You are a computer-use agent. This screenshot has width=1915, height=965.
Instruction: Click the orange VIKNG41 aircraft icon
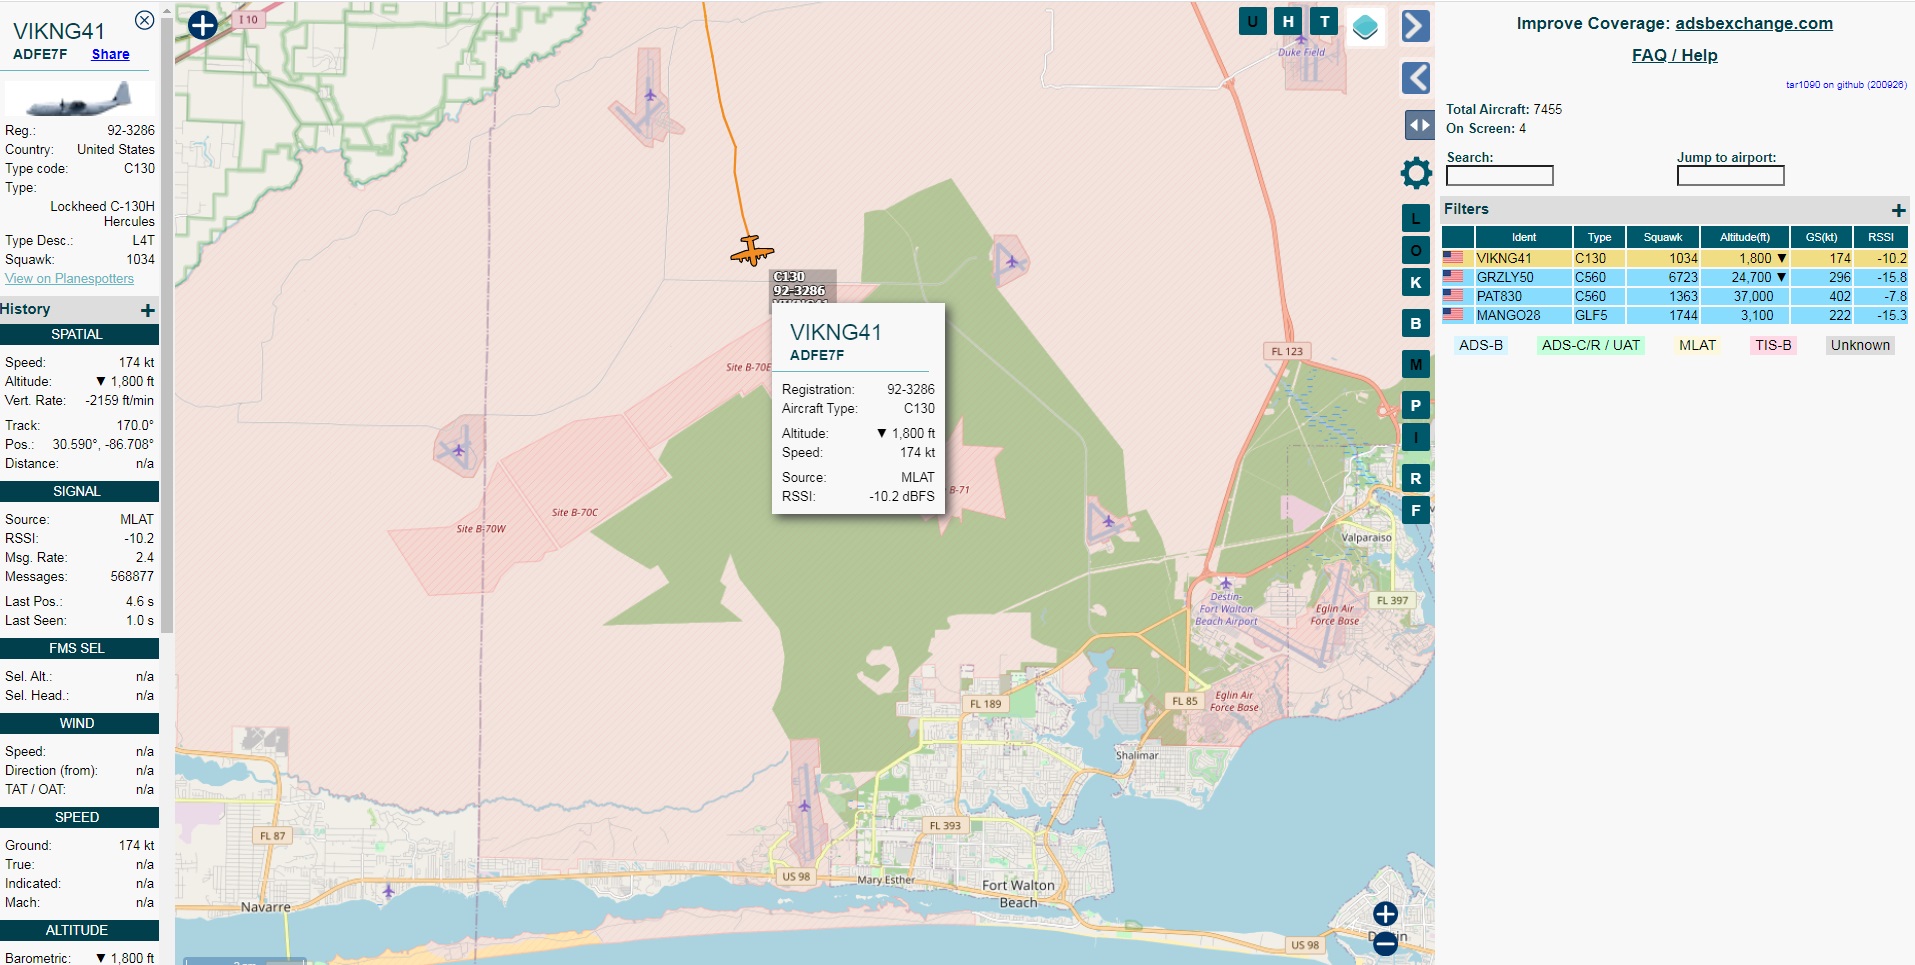click(752, 251)
